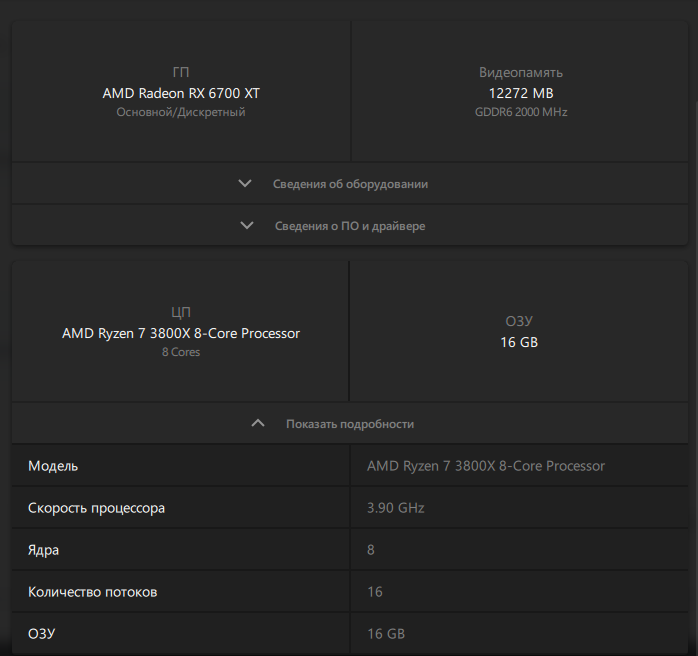
Task: Collapse details via Показать подробности text
Action: pyautogui.click(x=350, y=424)
